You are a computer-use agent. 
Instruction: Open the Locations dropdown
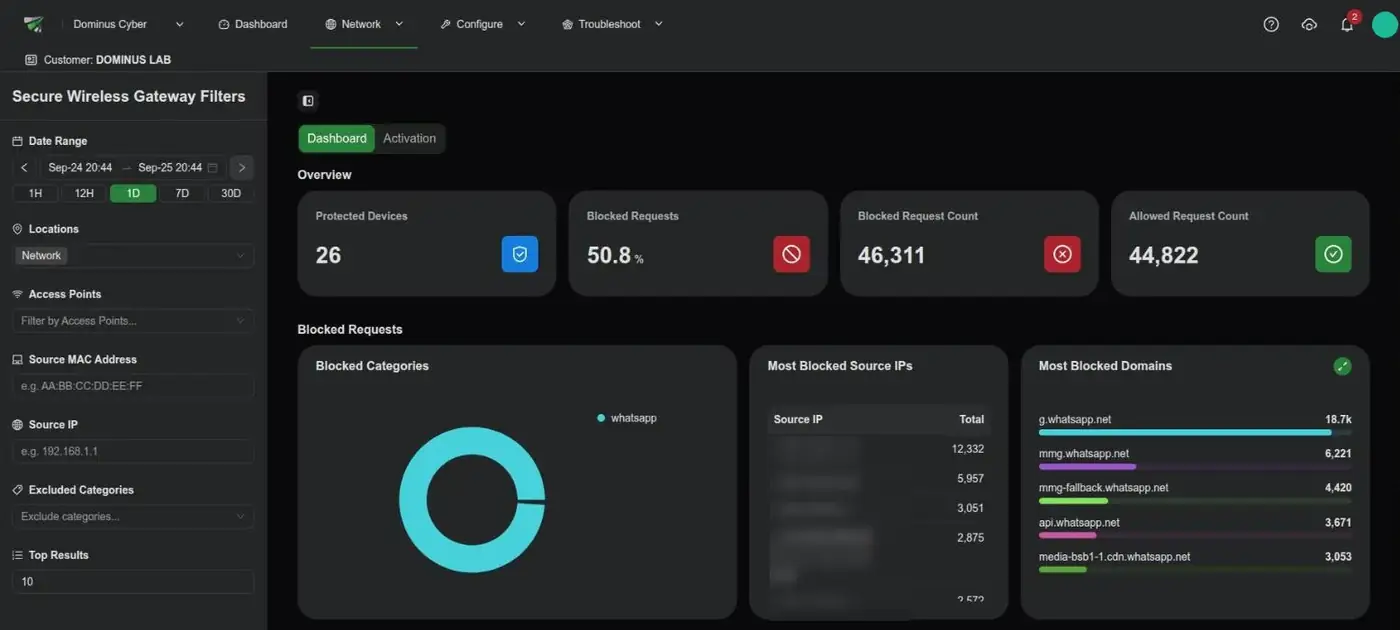(133, 256)
